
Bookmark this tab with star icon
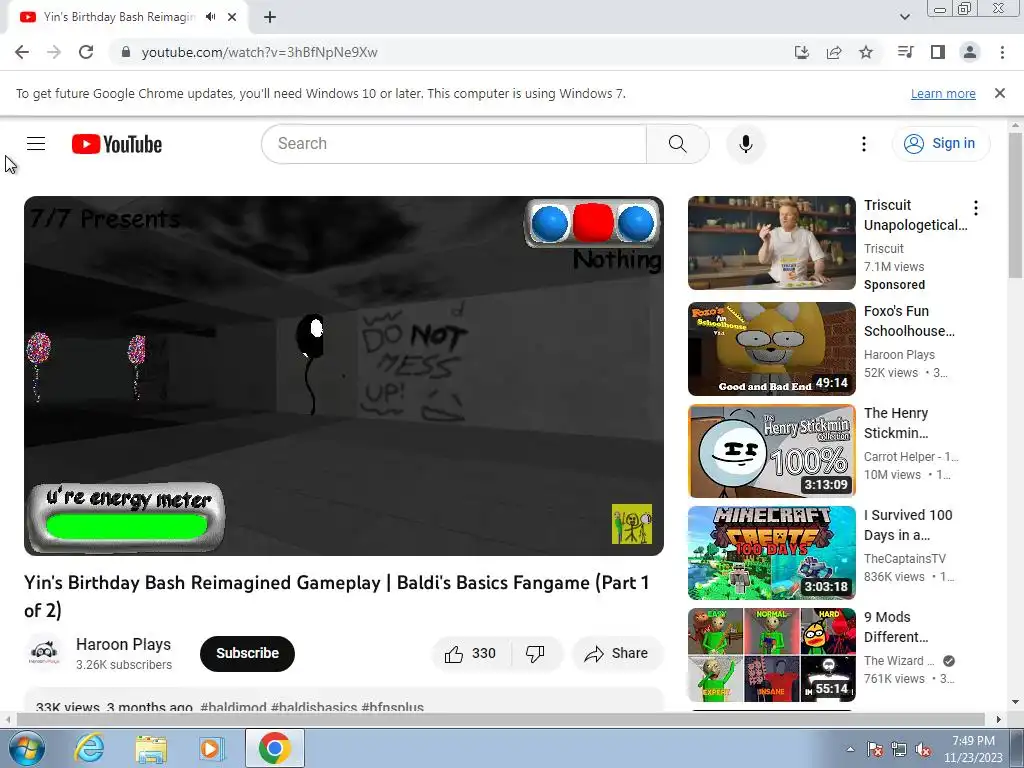click(866, 52)
